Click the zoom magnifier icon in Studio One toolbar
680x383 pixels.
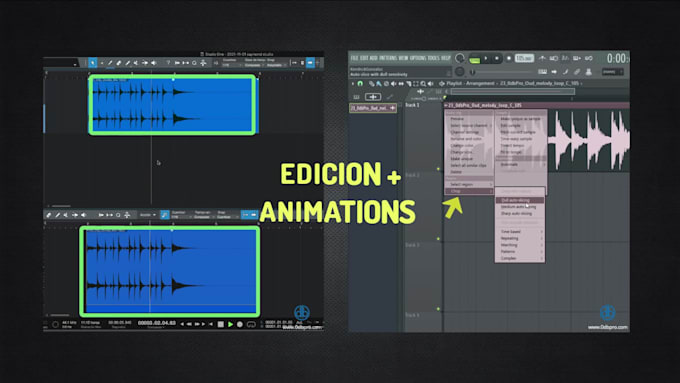click(194, 63)
